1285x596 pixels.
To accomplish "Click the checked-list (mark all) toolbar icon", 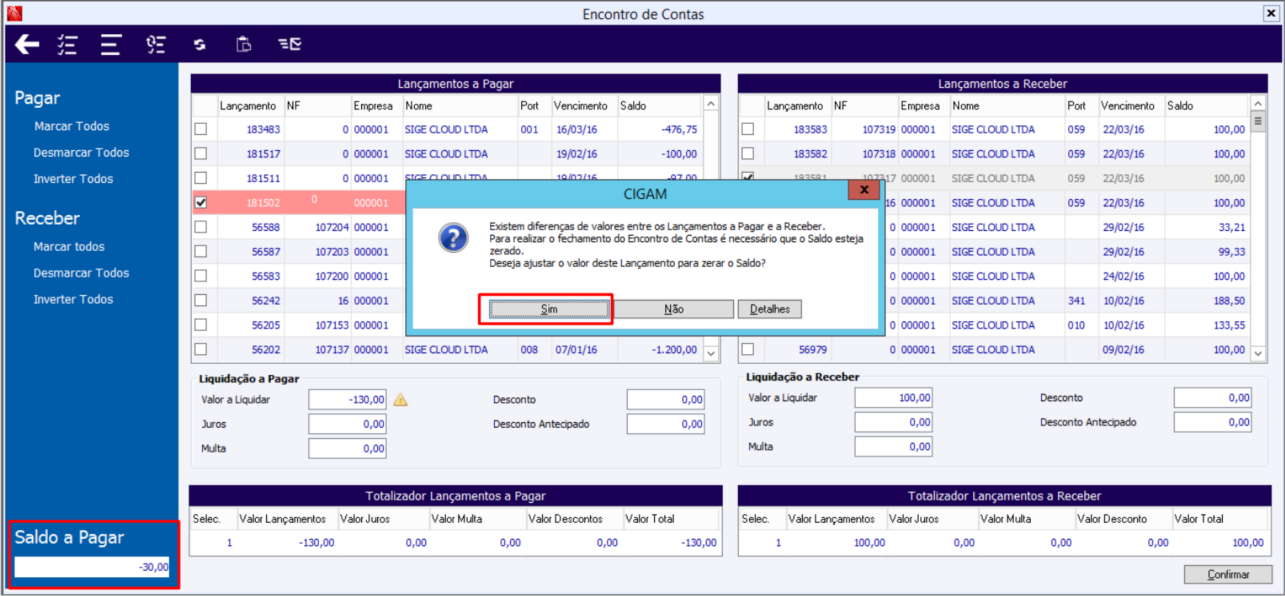I will 68,44.
